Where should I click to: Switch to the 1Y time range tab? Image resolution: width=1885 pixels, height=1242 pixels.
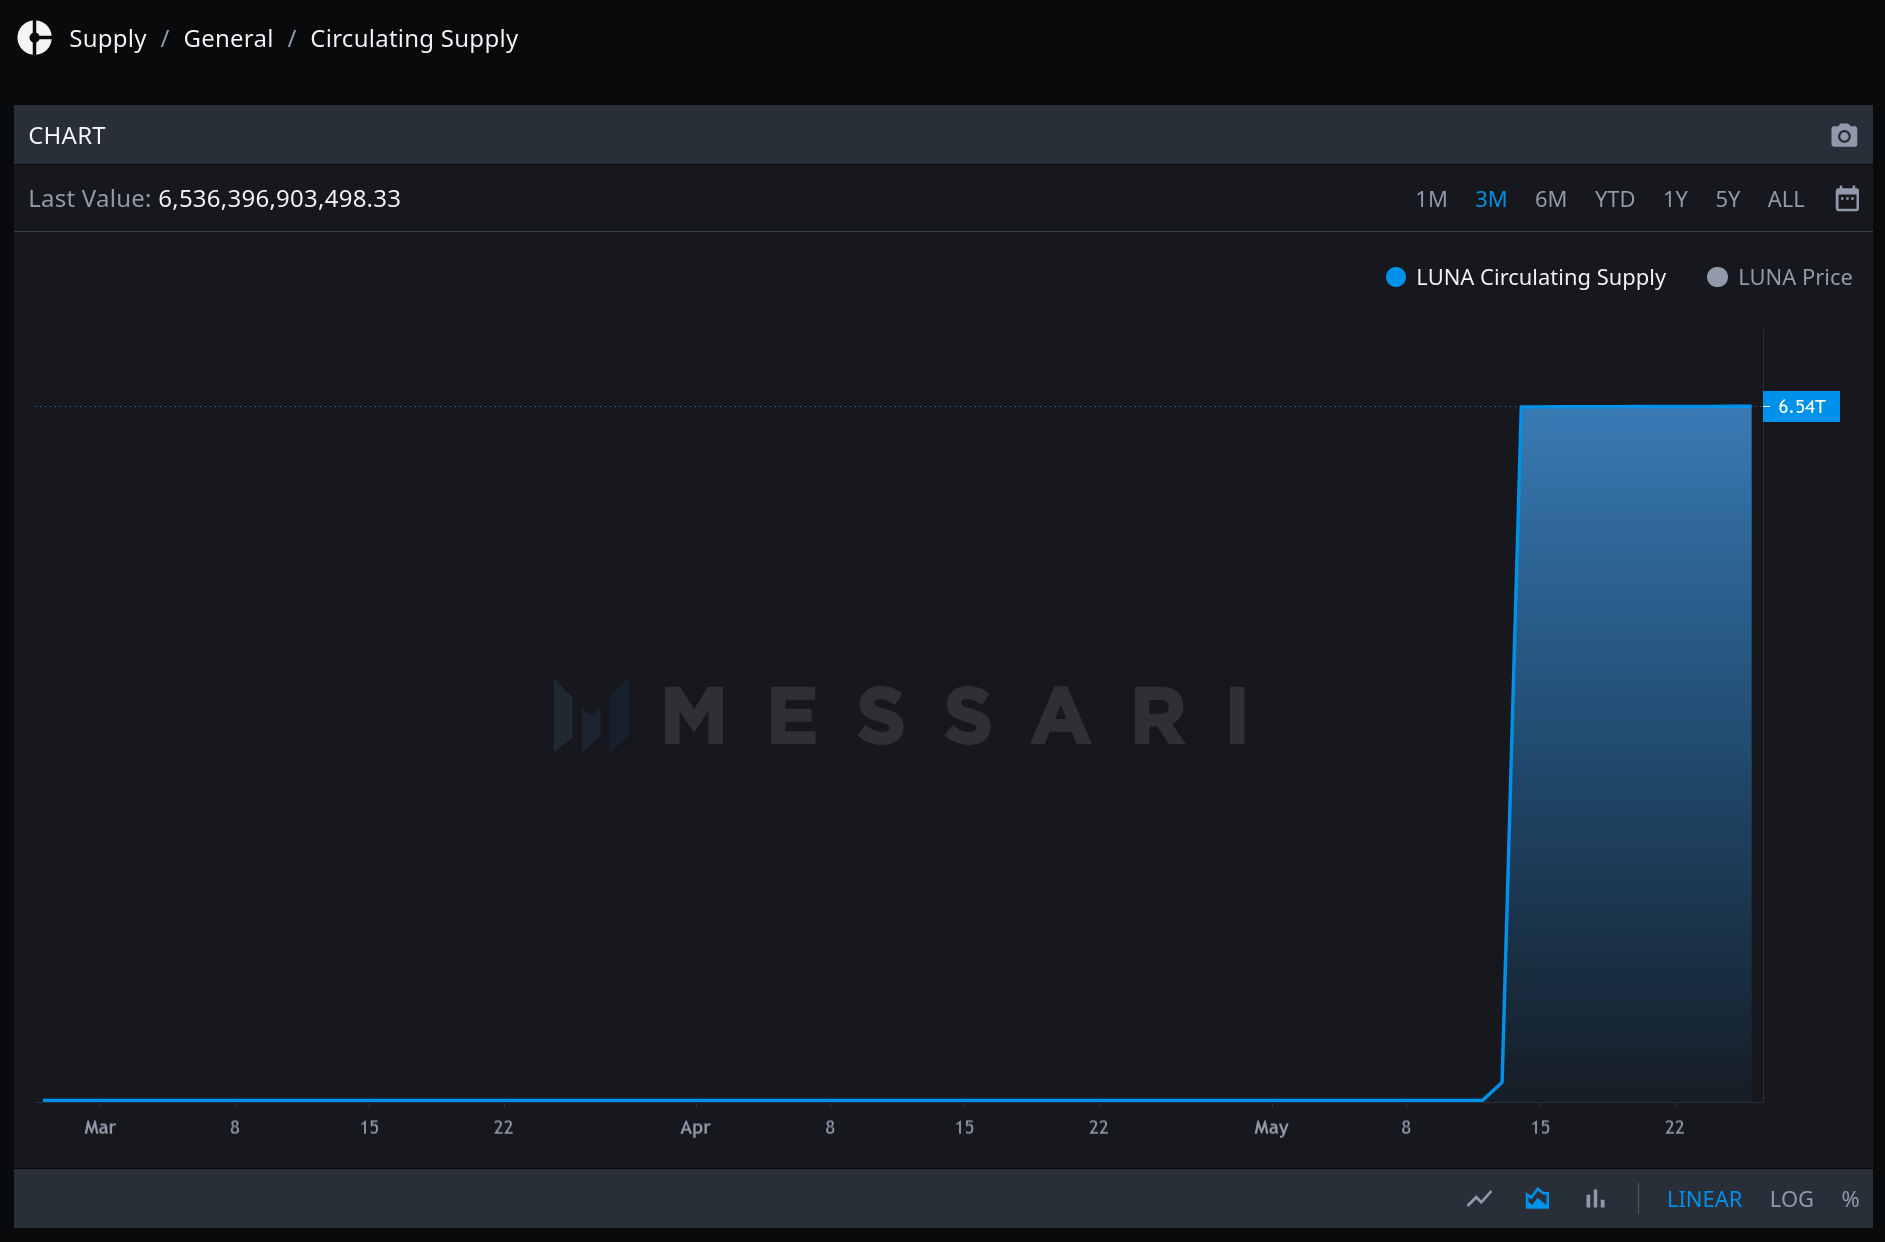point(1675,198)
